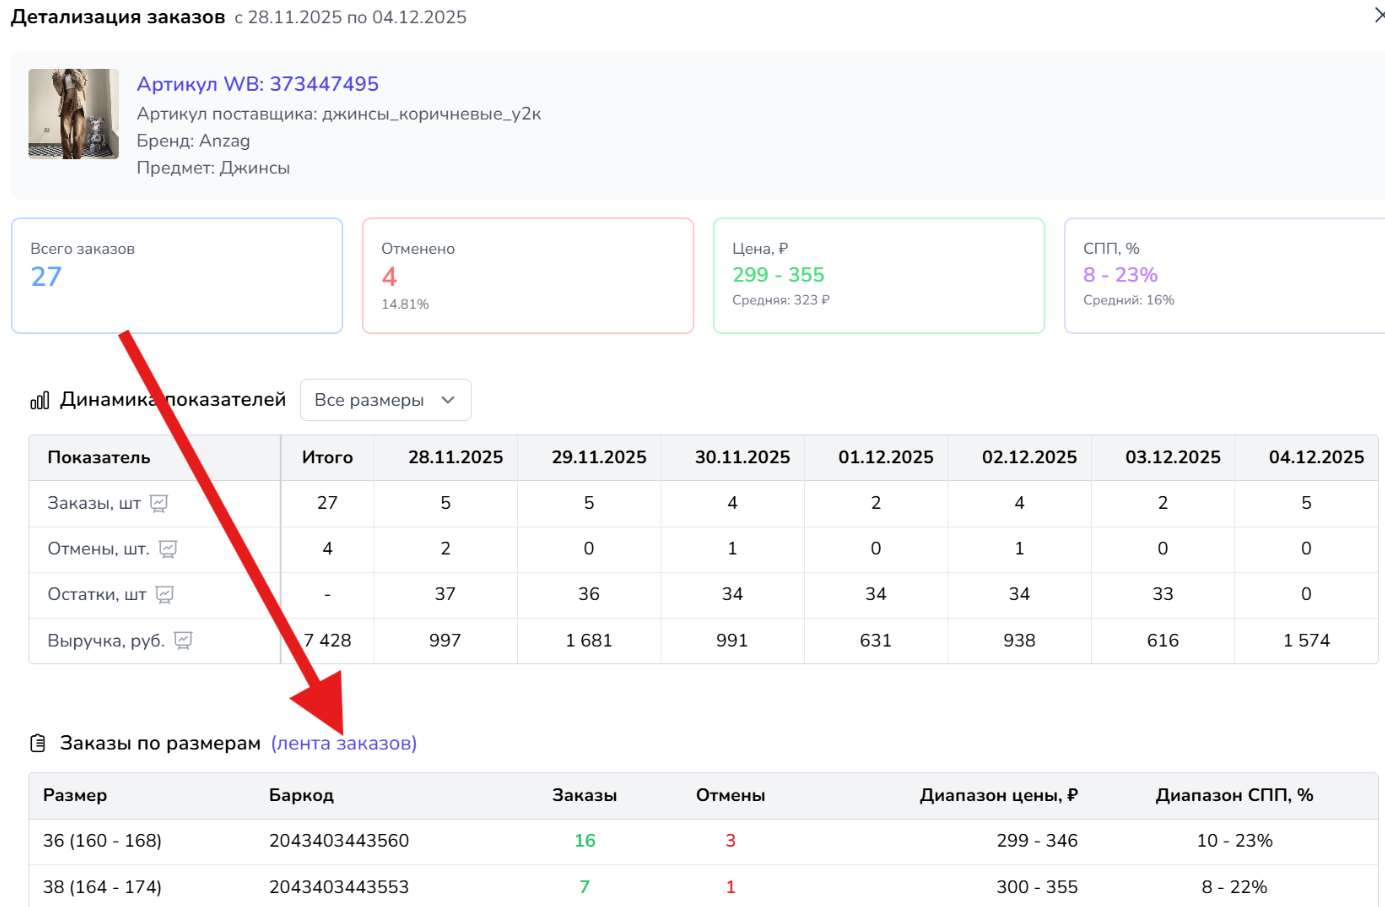Open the Все размеры dropdown

tap(384, 400)
